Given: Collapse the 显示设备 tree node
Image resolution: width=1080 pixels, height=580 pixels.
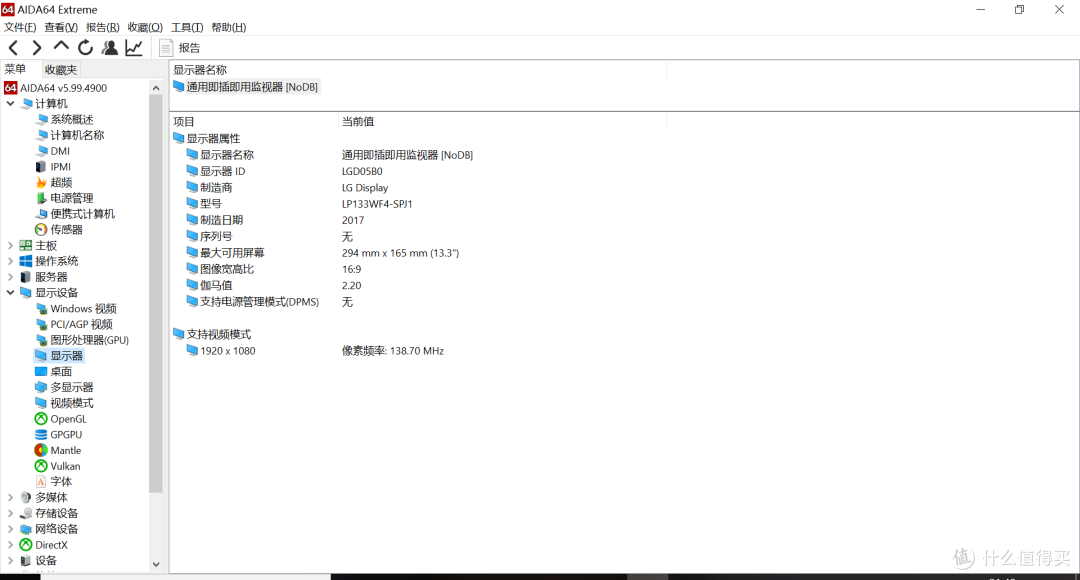Looking at the screenshot, I should click(10, 293).
